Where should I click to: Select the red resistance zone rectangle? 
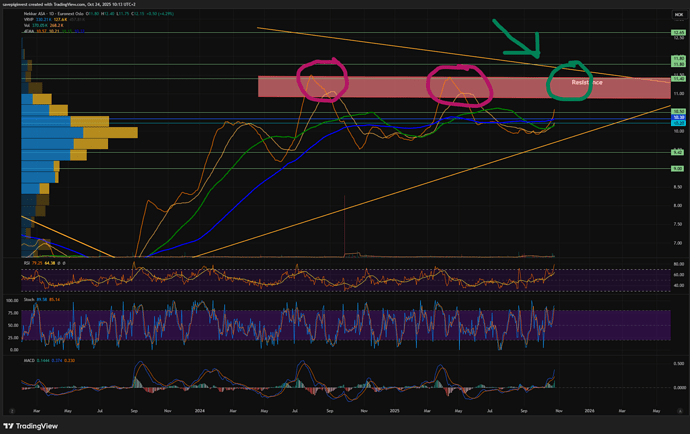tap(400, 87)
